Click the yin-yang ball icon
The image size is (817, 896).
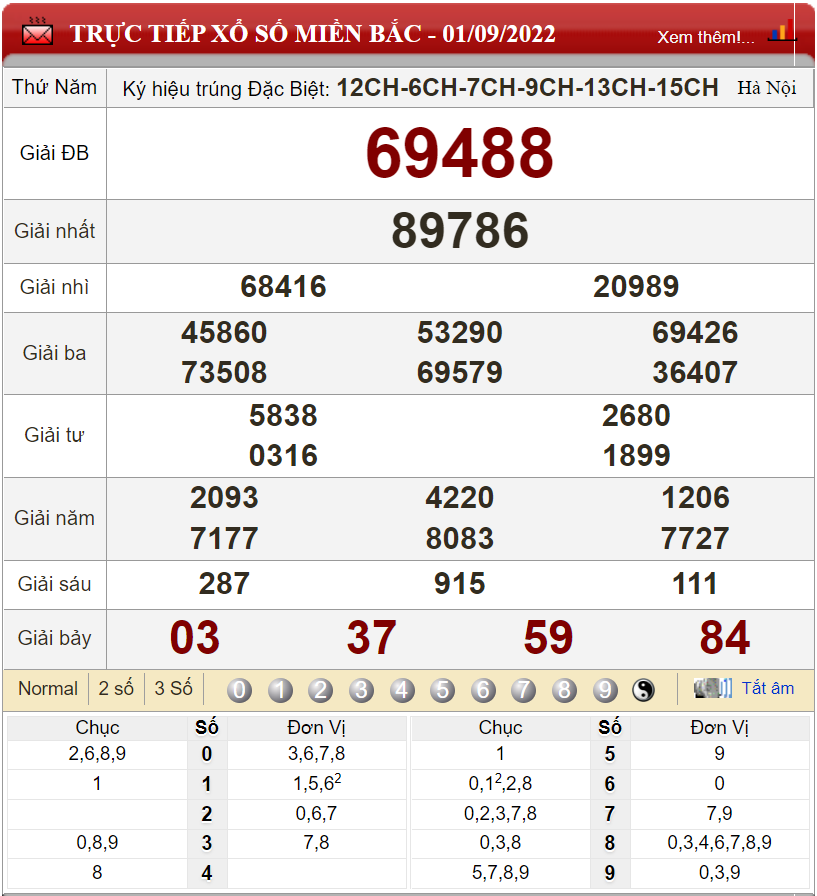coord(643,690)
